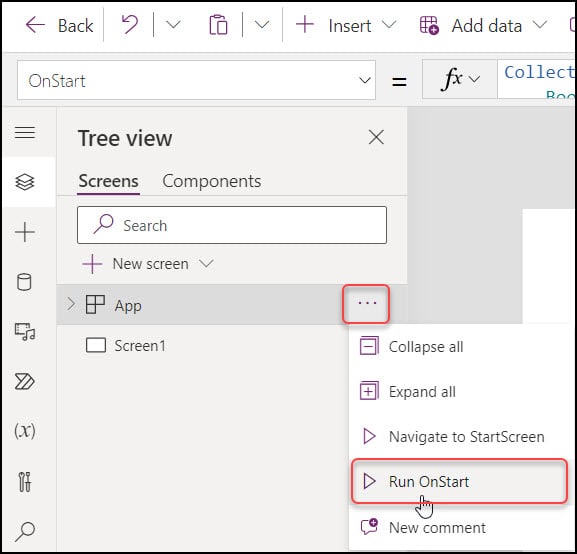Open the Media icon in sidebar

25,332
